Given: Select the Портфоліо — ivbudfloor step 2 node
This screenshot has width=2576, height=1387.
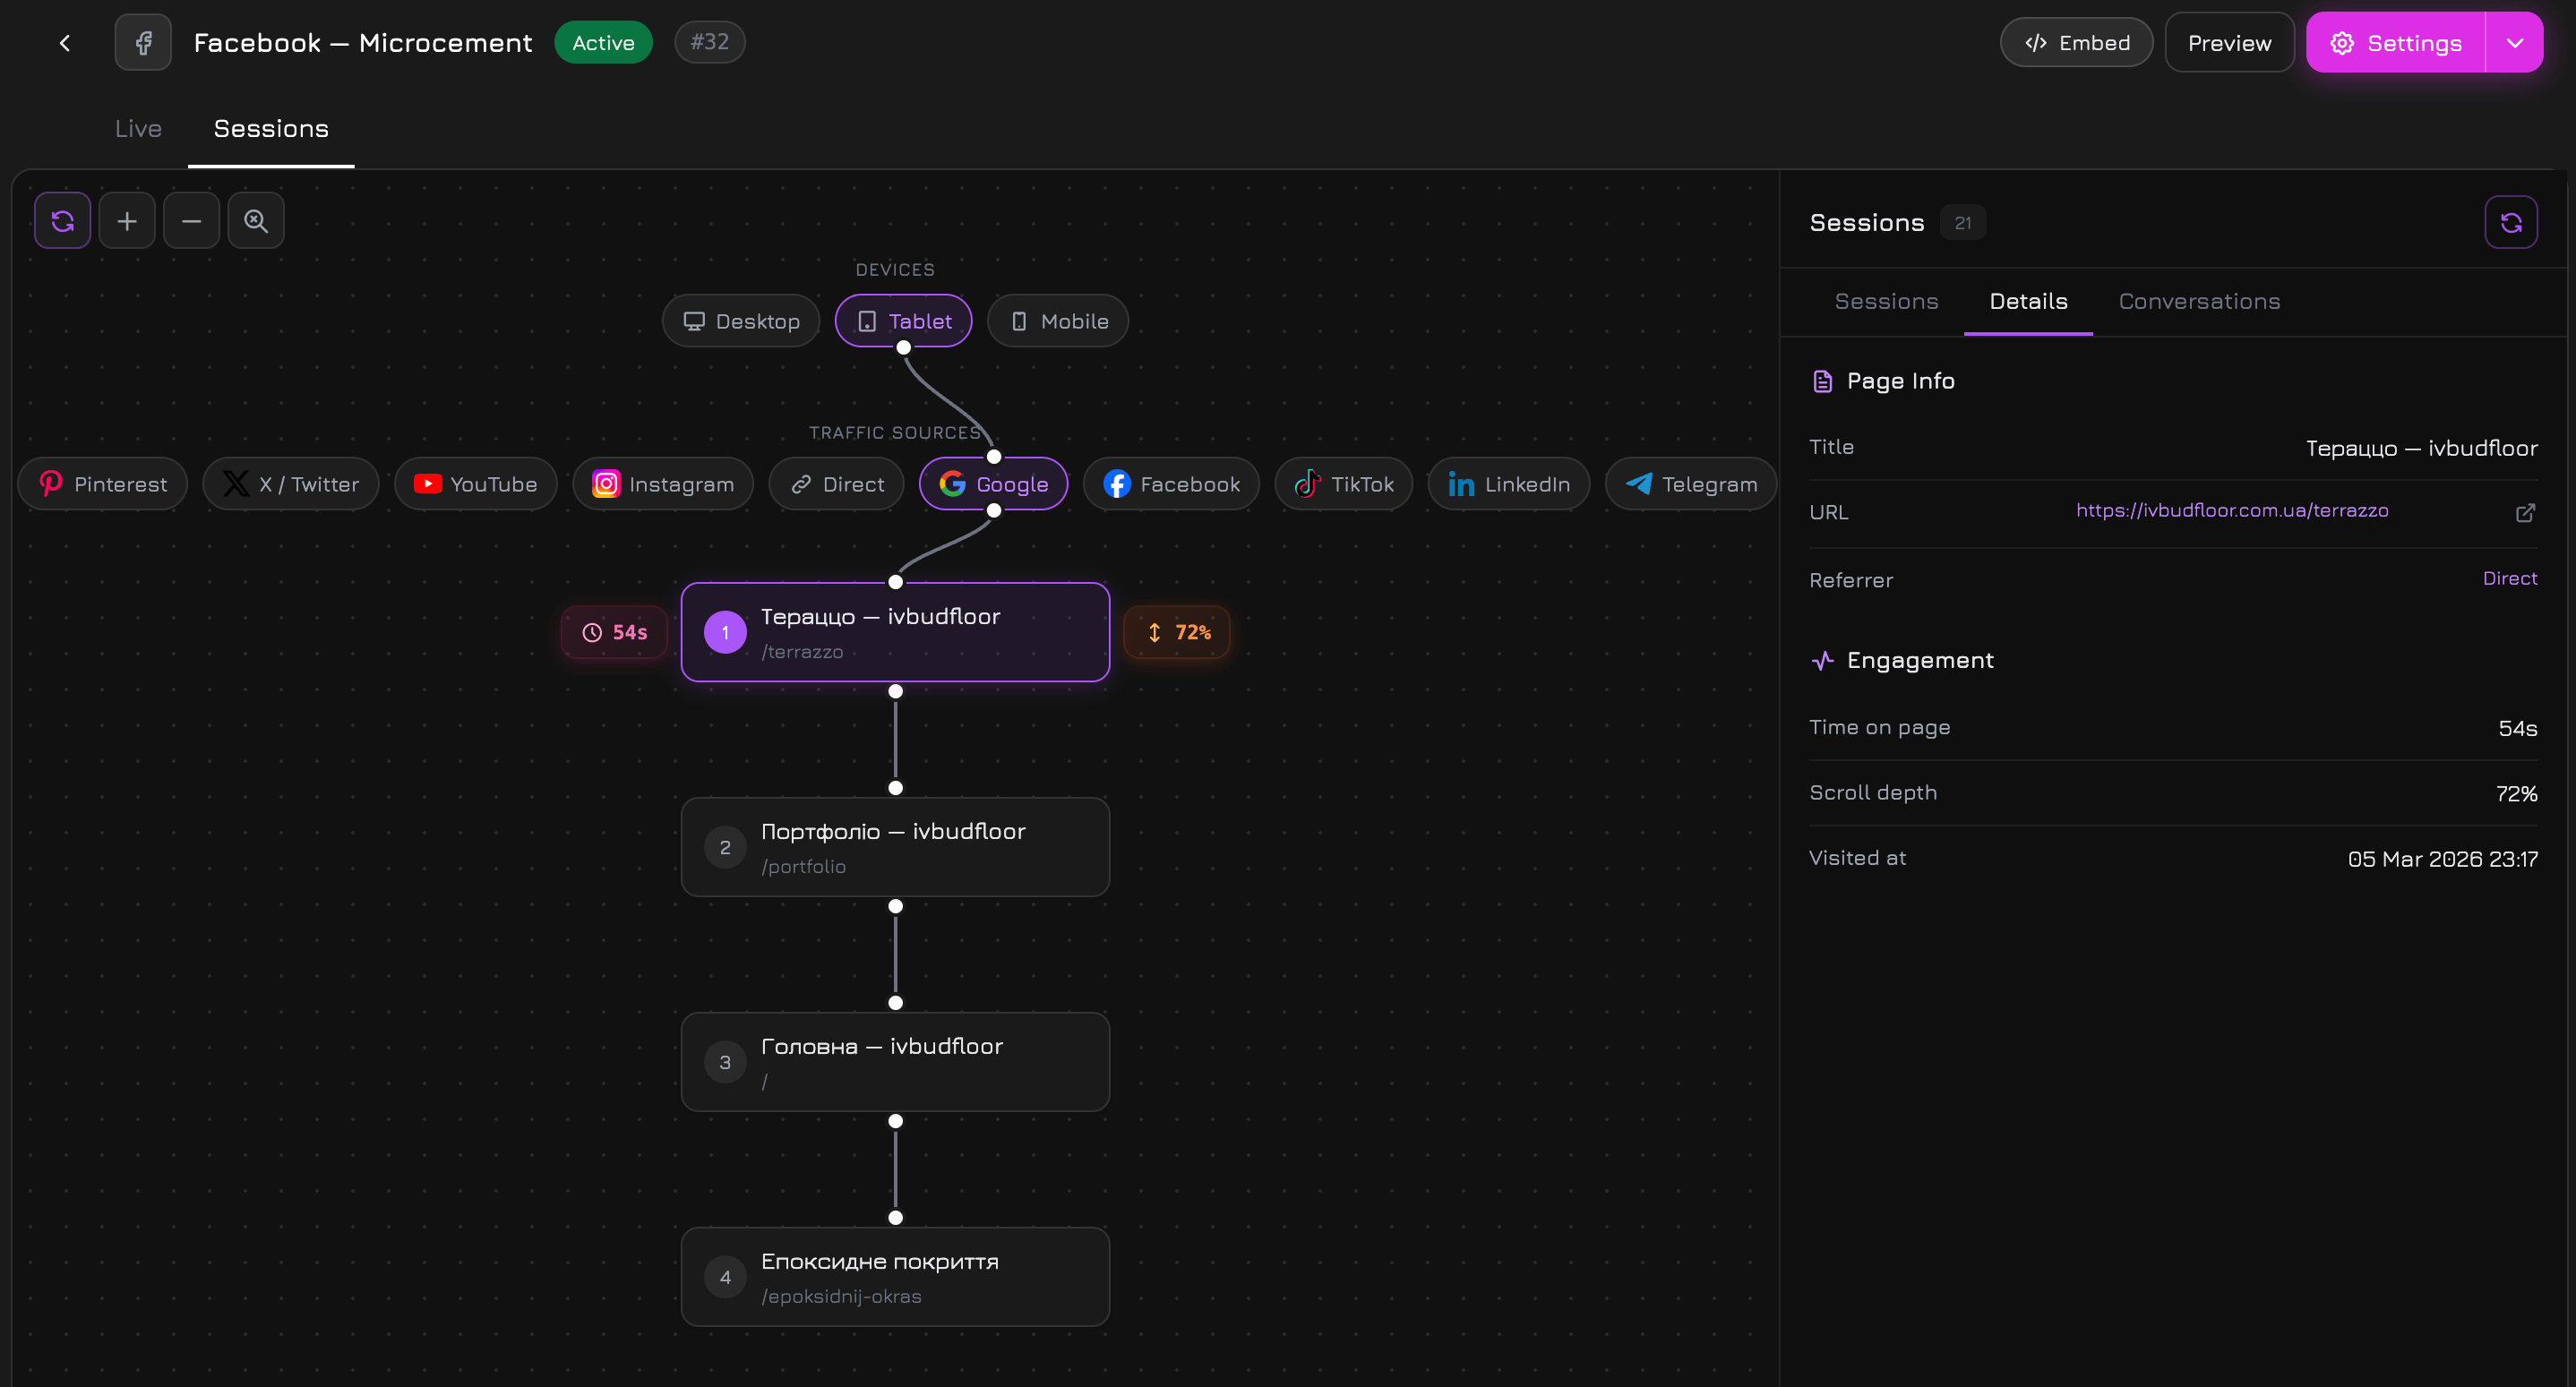Looking at the screenshot, I should (x=896, y=847).
